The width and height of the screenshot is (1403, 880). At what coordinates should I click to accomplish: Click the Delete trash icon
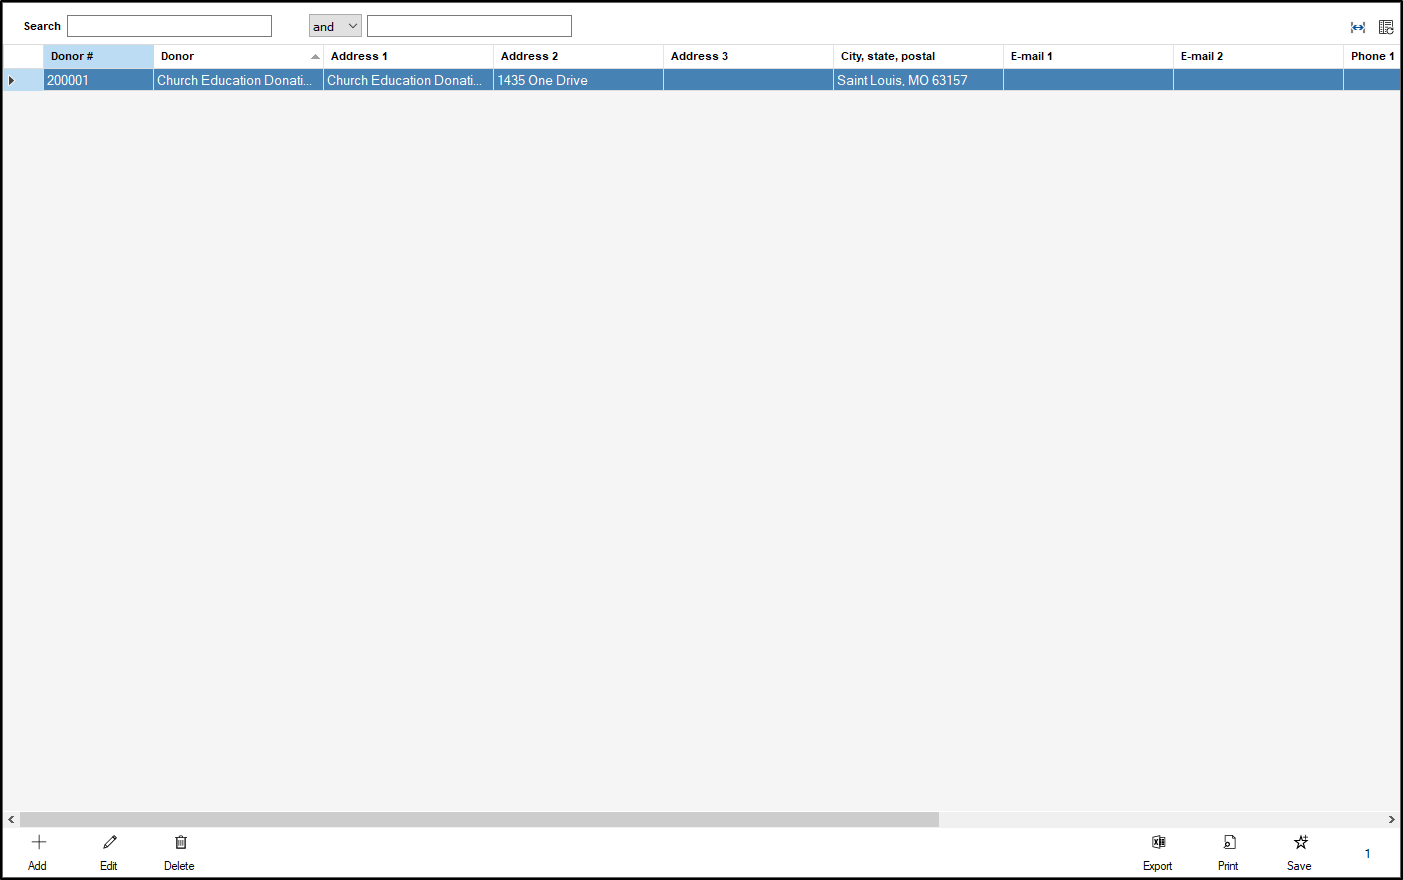[180, 843]
